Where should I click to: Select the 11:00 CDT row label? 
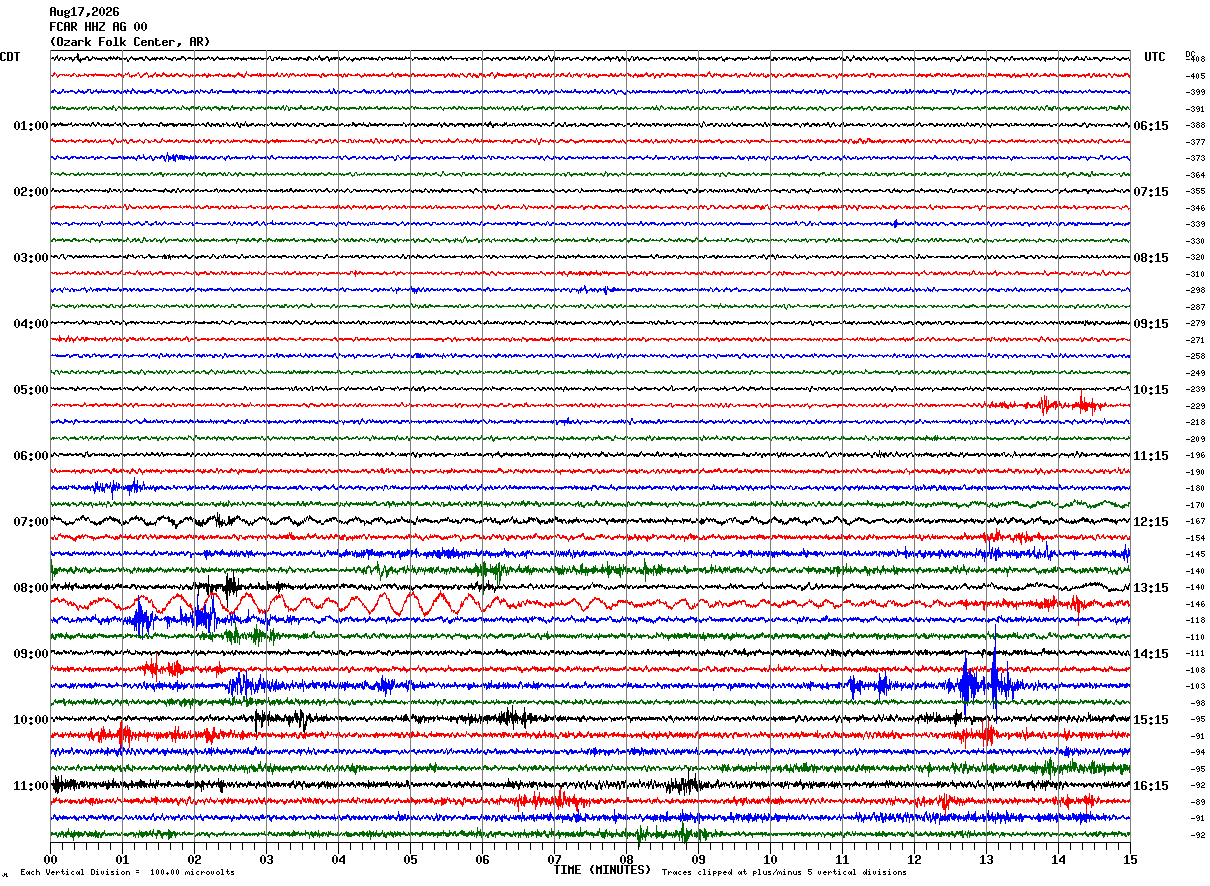click(31, 786)
